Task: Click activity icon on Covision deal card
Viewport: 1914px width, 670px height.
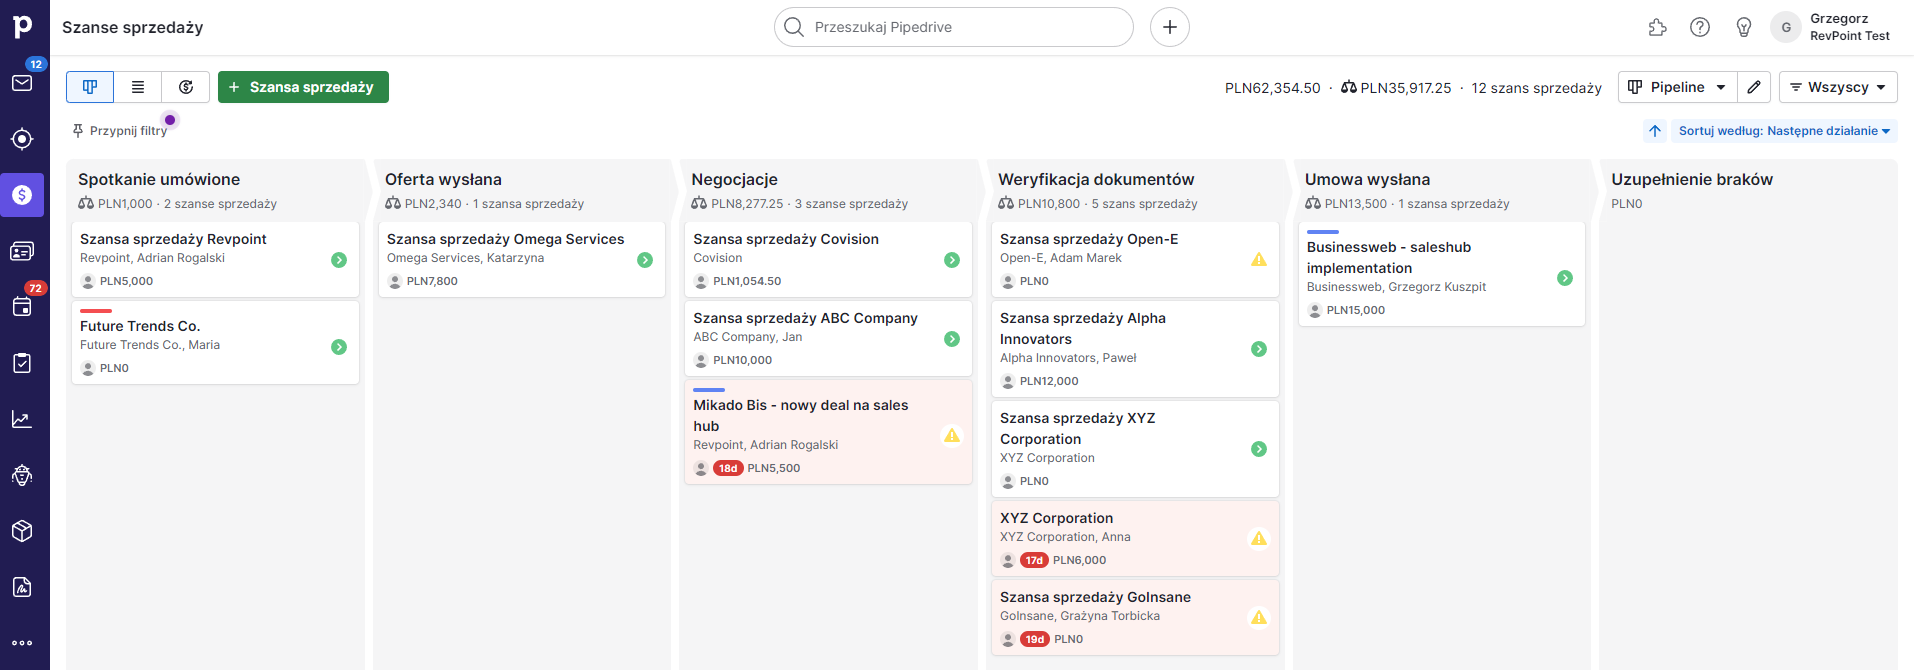Action: [952, 260]
